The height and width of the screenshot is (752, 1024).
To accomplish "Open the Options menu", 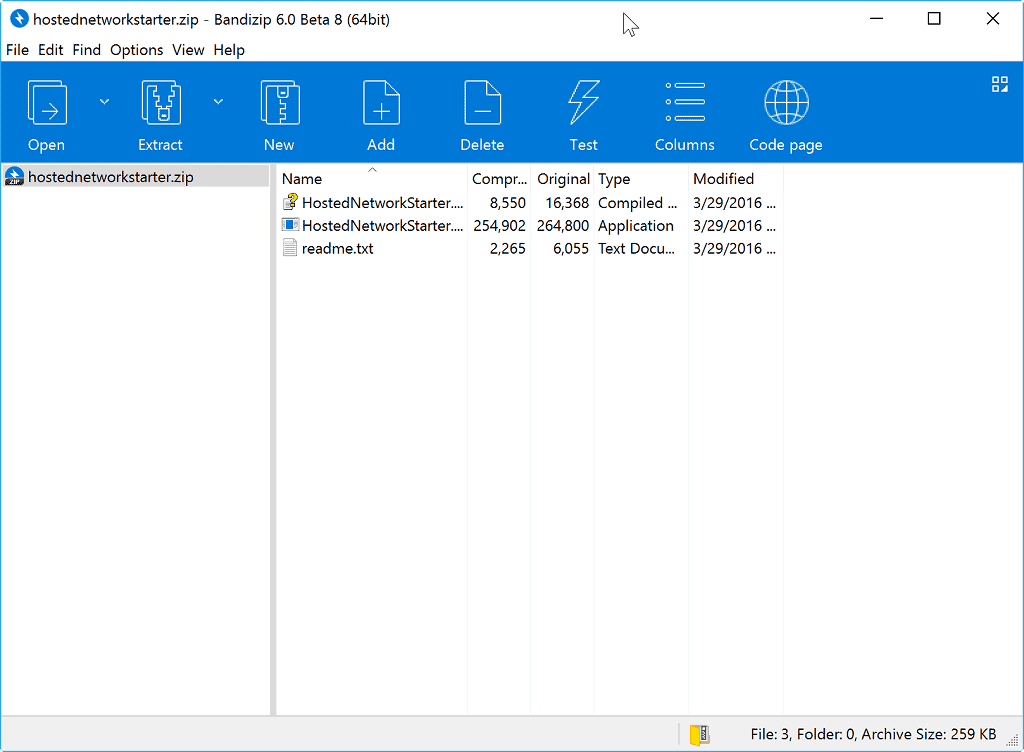I will click(x=136, y=49).
